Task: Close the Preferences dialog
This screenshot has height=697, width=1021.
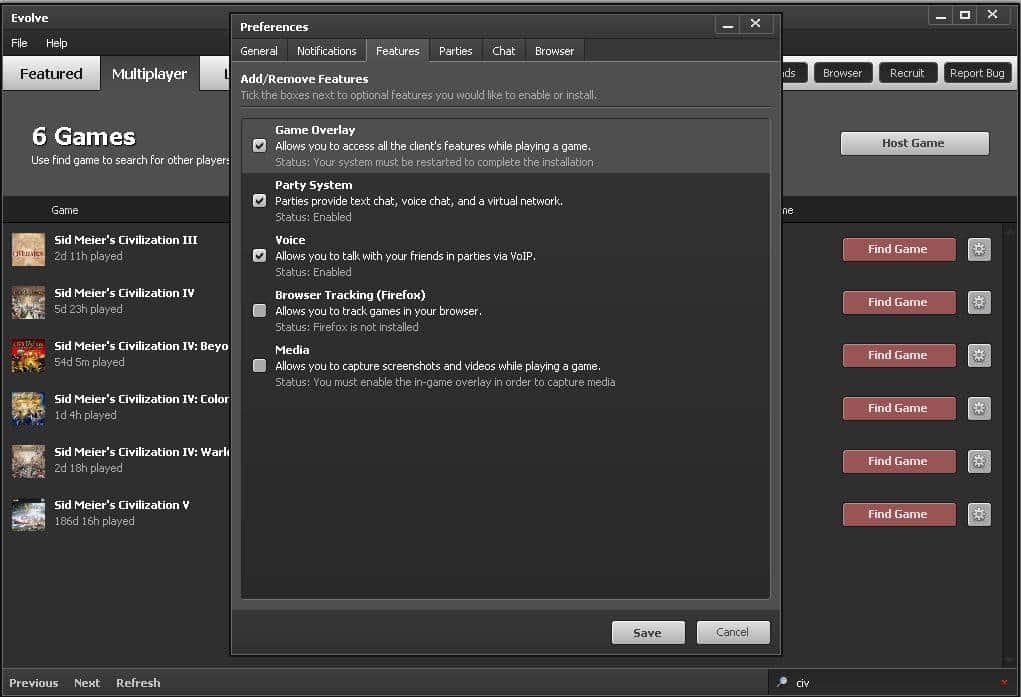Action: coord(755,24)
